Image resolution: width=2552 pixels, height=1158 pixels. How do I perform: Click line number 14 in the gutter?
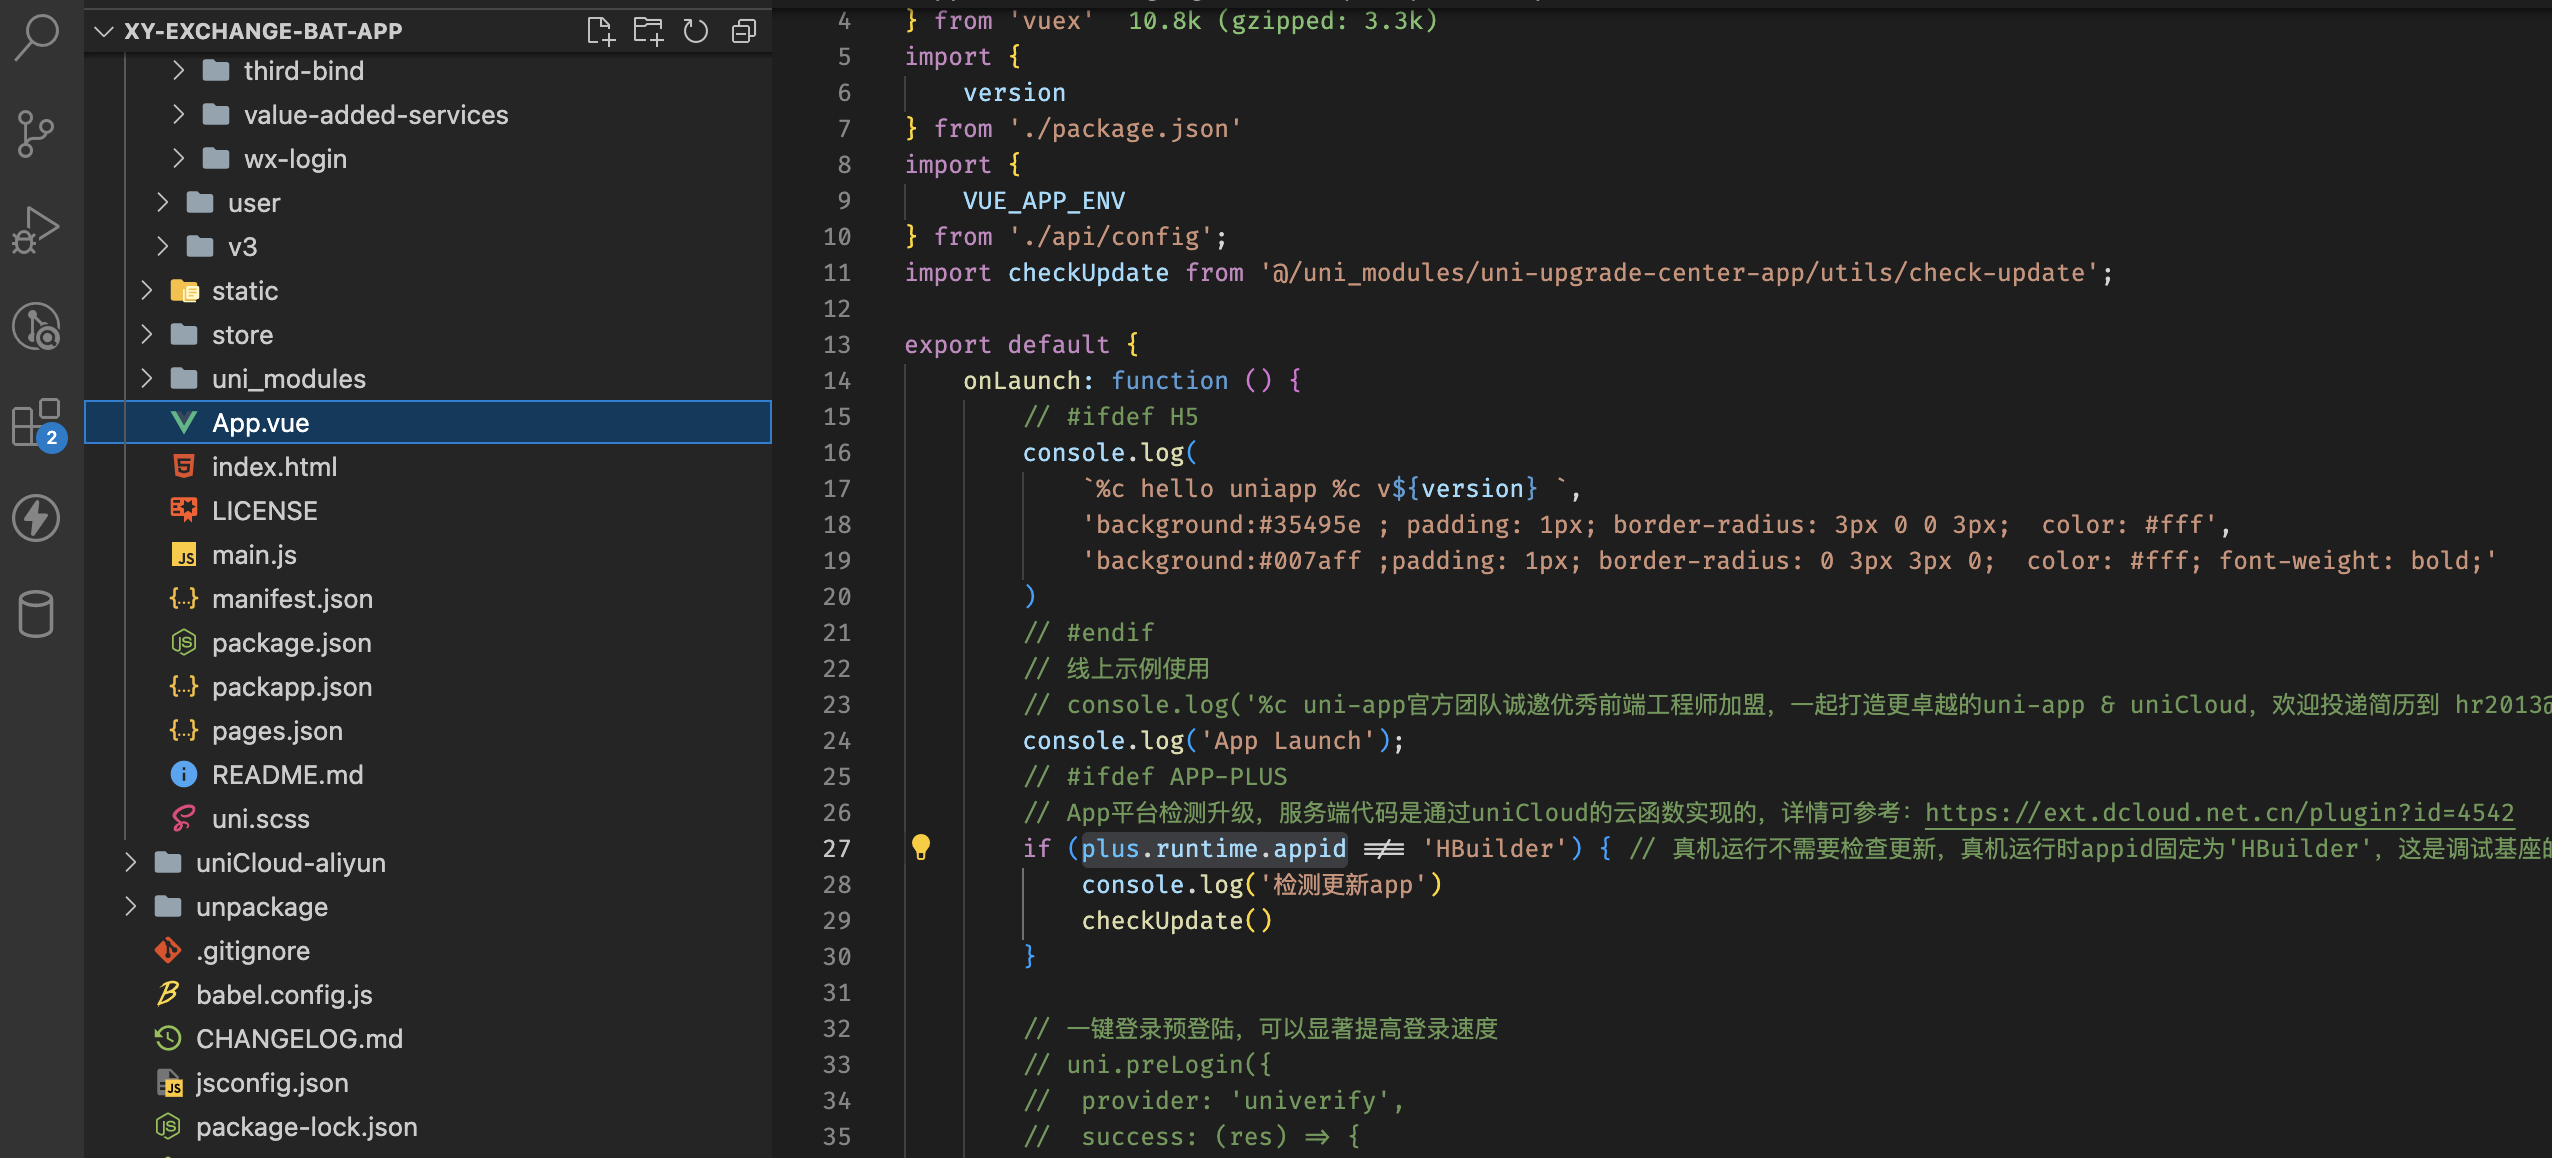[837, 380]
